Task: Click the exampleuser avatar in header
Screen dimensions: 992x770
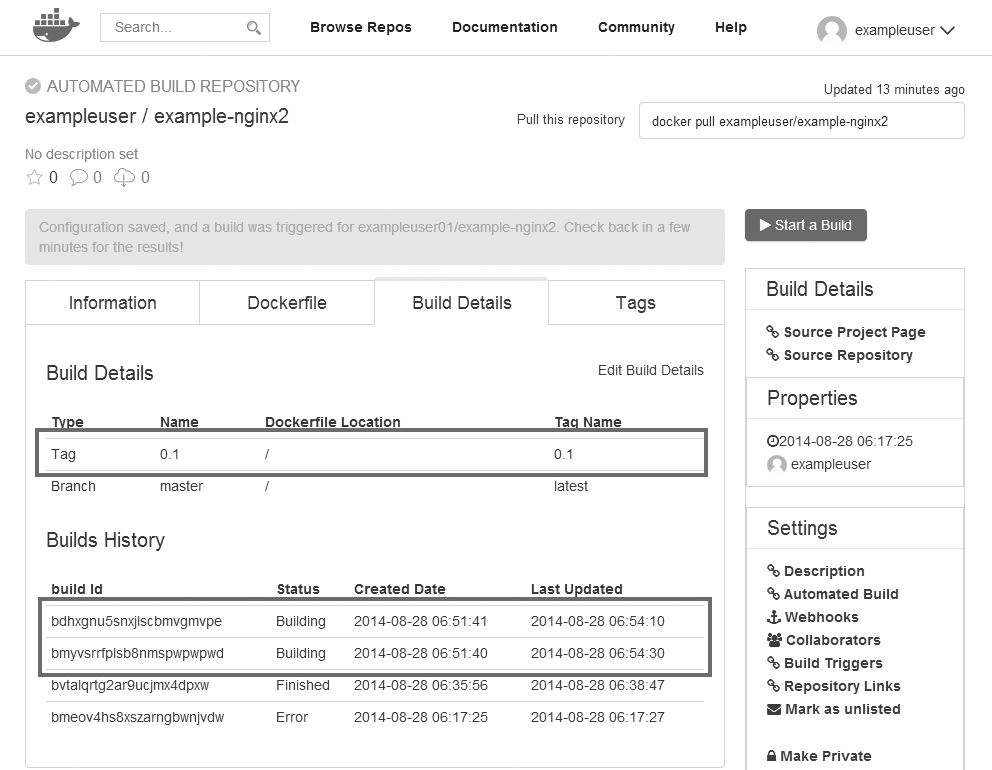Action: coord(832,30)
